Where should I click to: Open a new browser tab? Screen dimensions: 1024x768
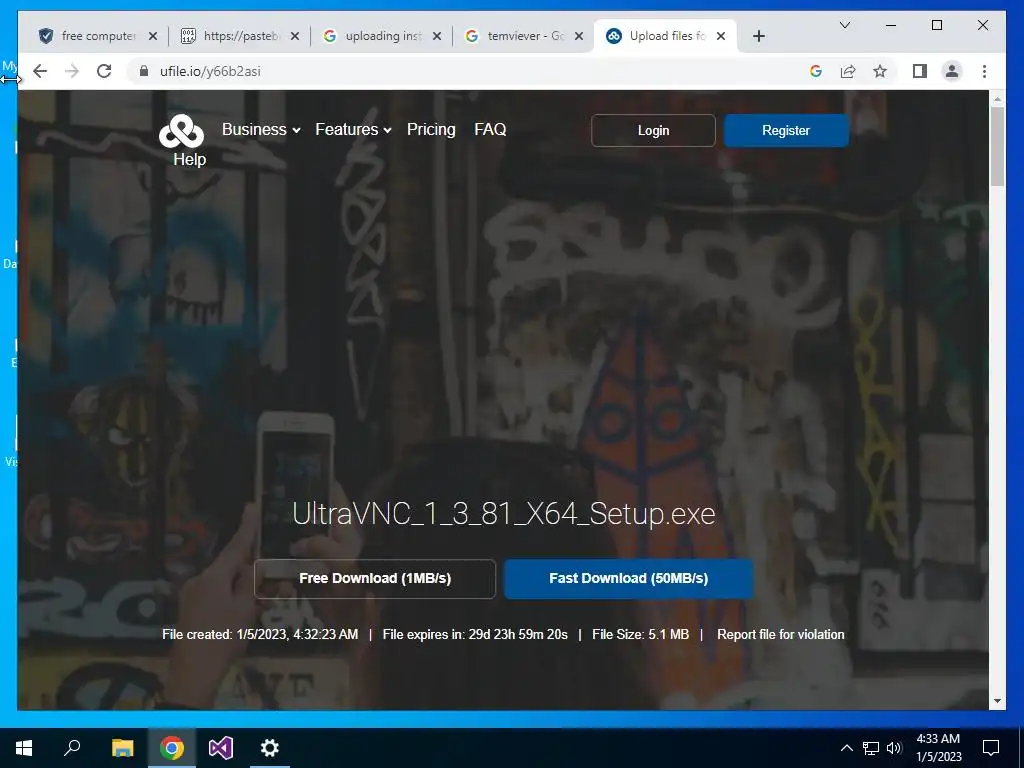pyautogui.click(x=758, y=36)
